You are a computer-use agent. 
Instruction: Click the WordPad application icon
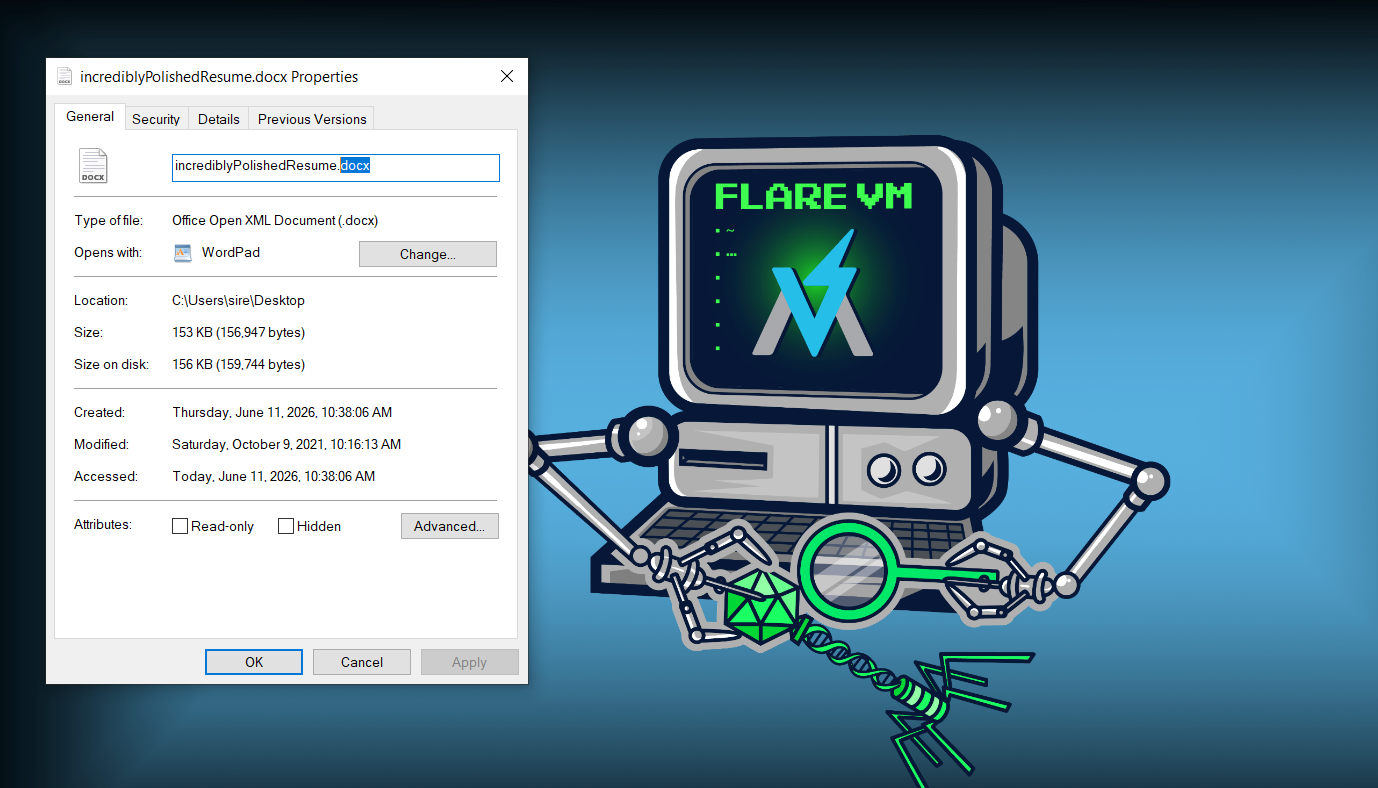[182, 253]
